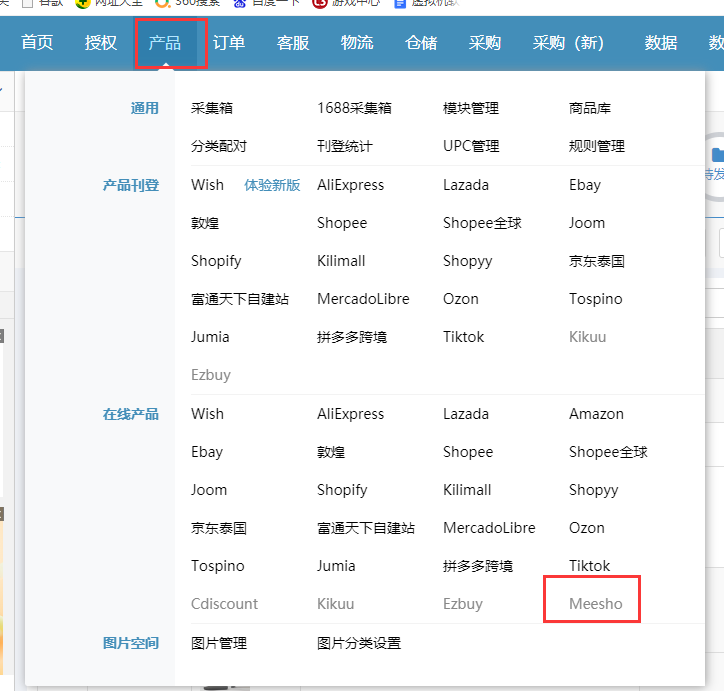The image size is (724, 691).
Task: Open Cdiscount online products
Action: pyautogui.click(x=224, y=604)
